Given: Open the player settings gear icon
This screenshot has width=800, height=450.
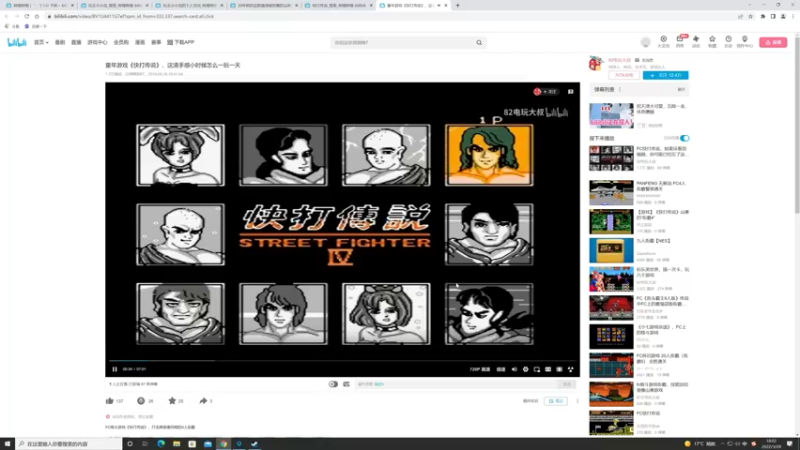Looking at the screenshot, I should pyautogui.click(x=526, y=369).
